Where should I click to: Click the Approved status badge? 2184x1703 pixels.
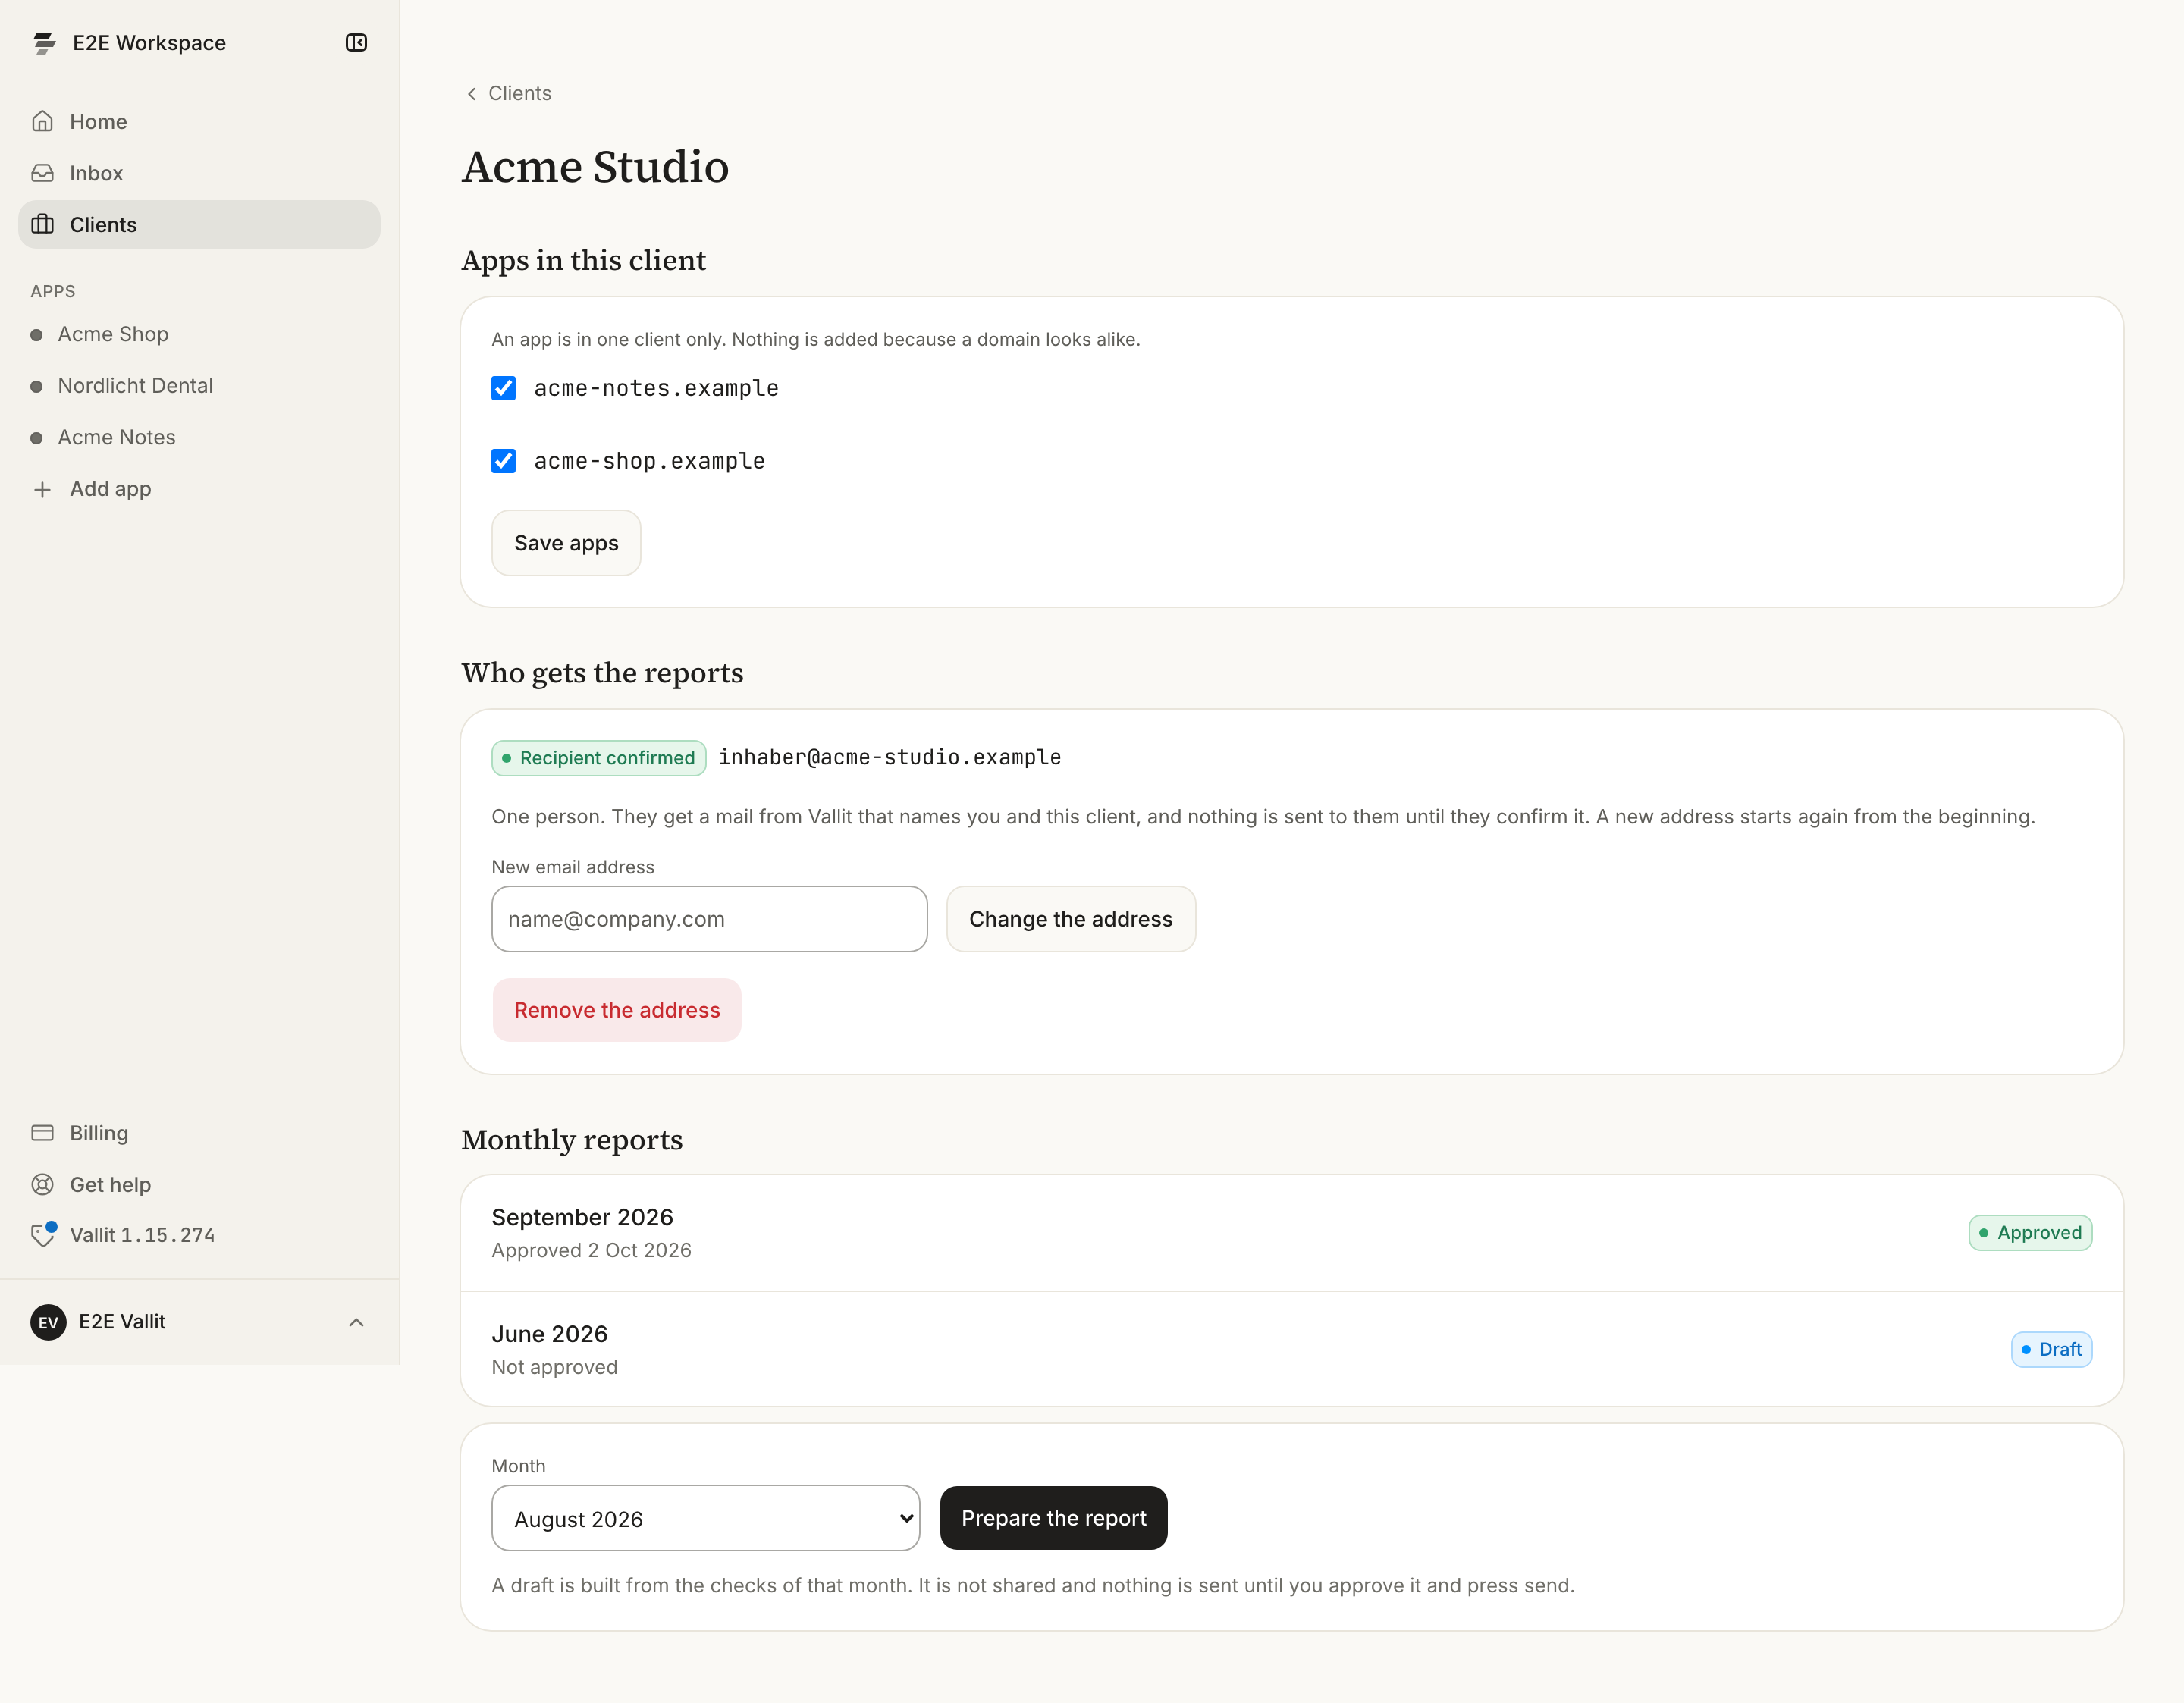[x=2030, y=1233]
